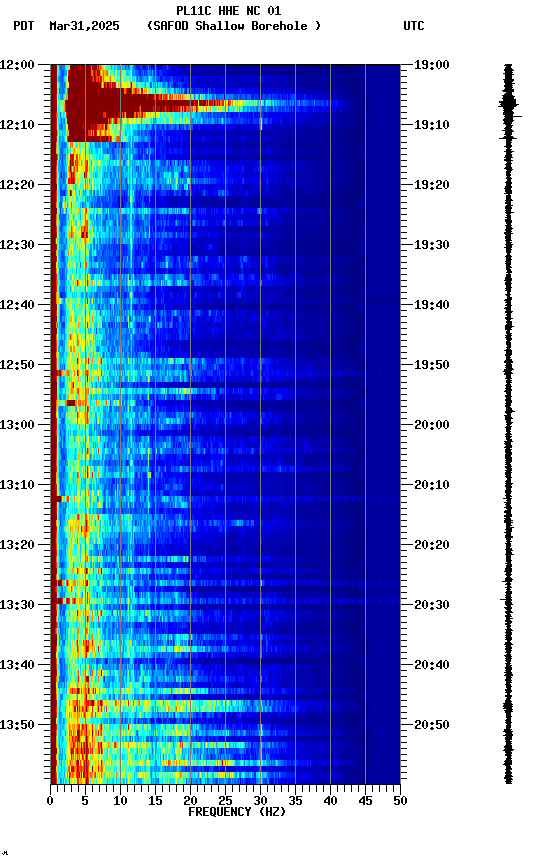
Task: Click the date Mar31,2025
Action: [84, 26]
